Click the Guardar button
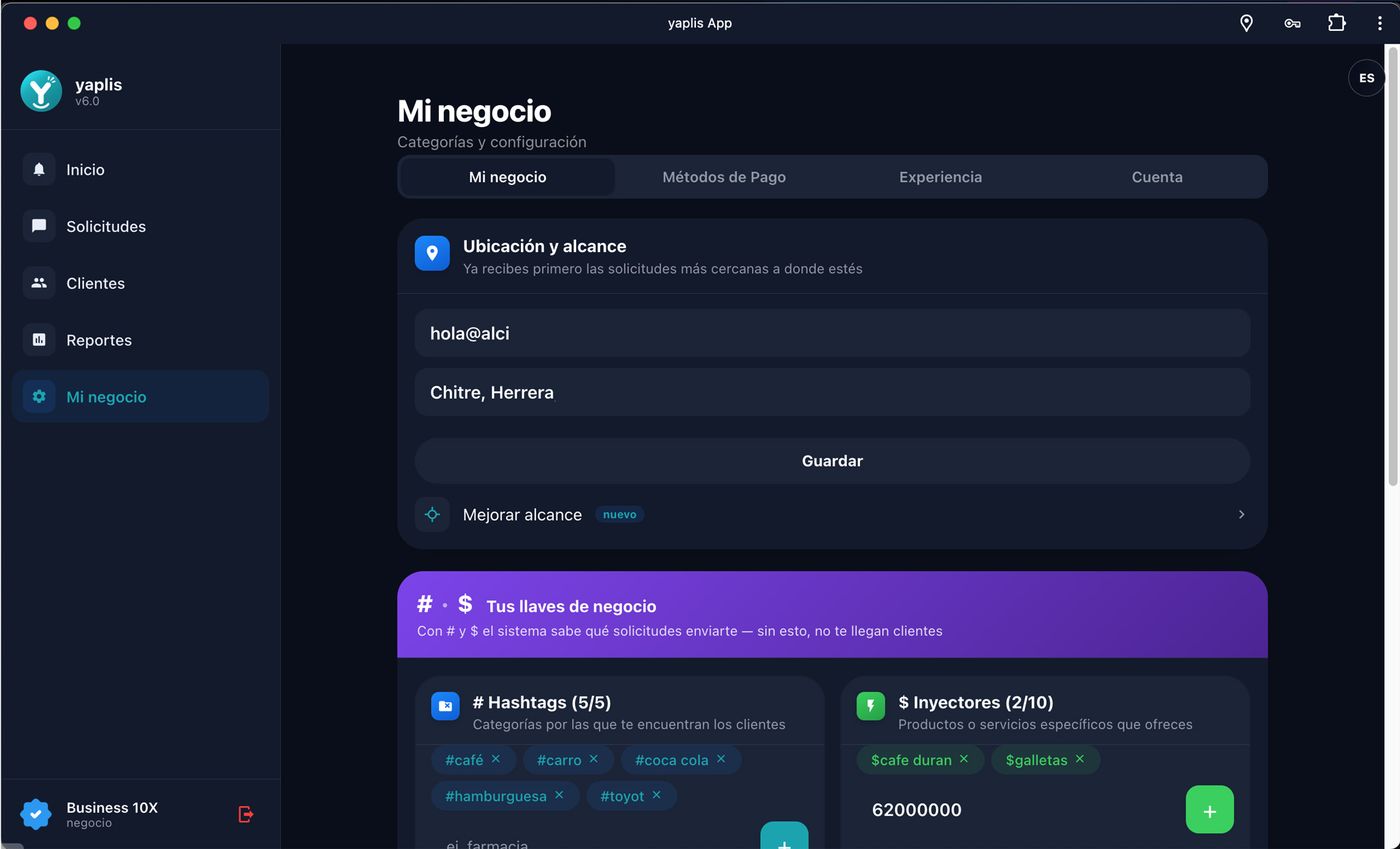1400x849 pixels. point(832,461)
